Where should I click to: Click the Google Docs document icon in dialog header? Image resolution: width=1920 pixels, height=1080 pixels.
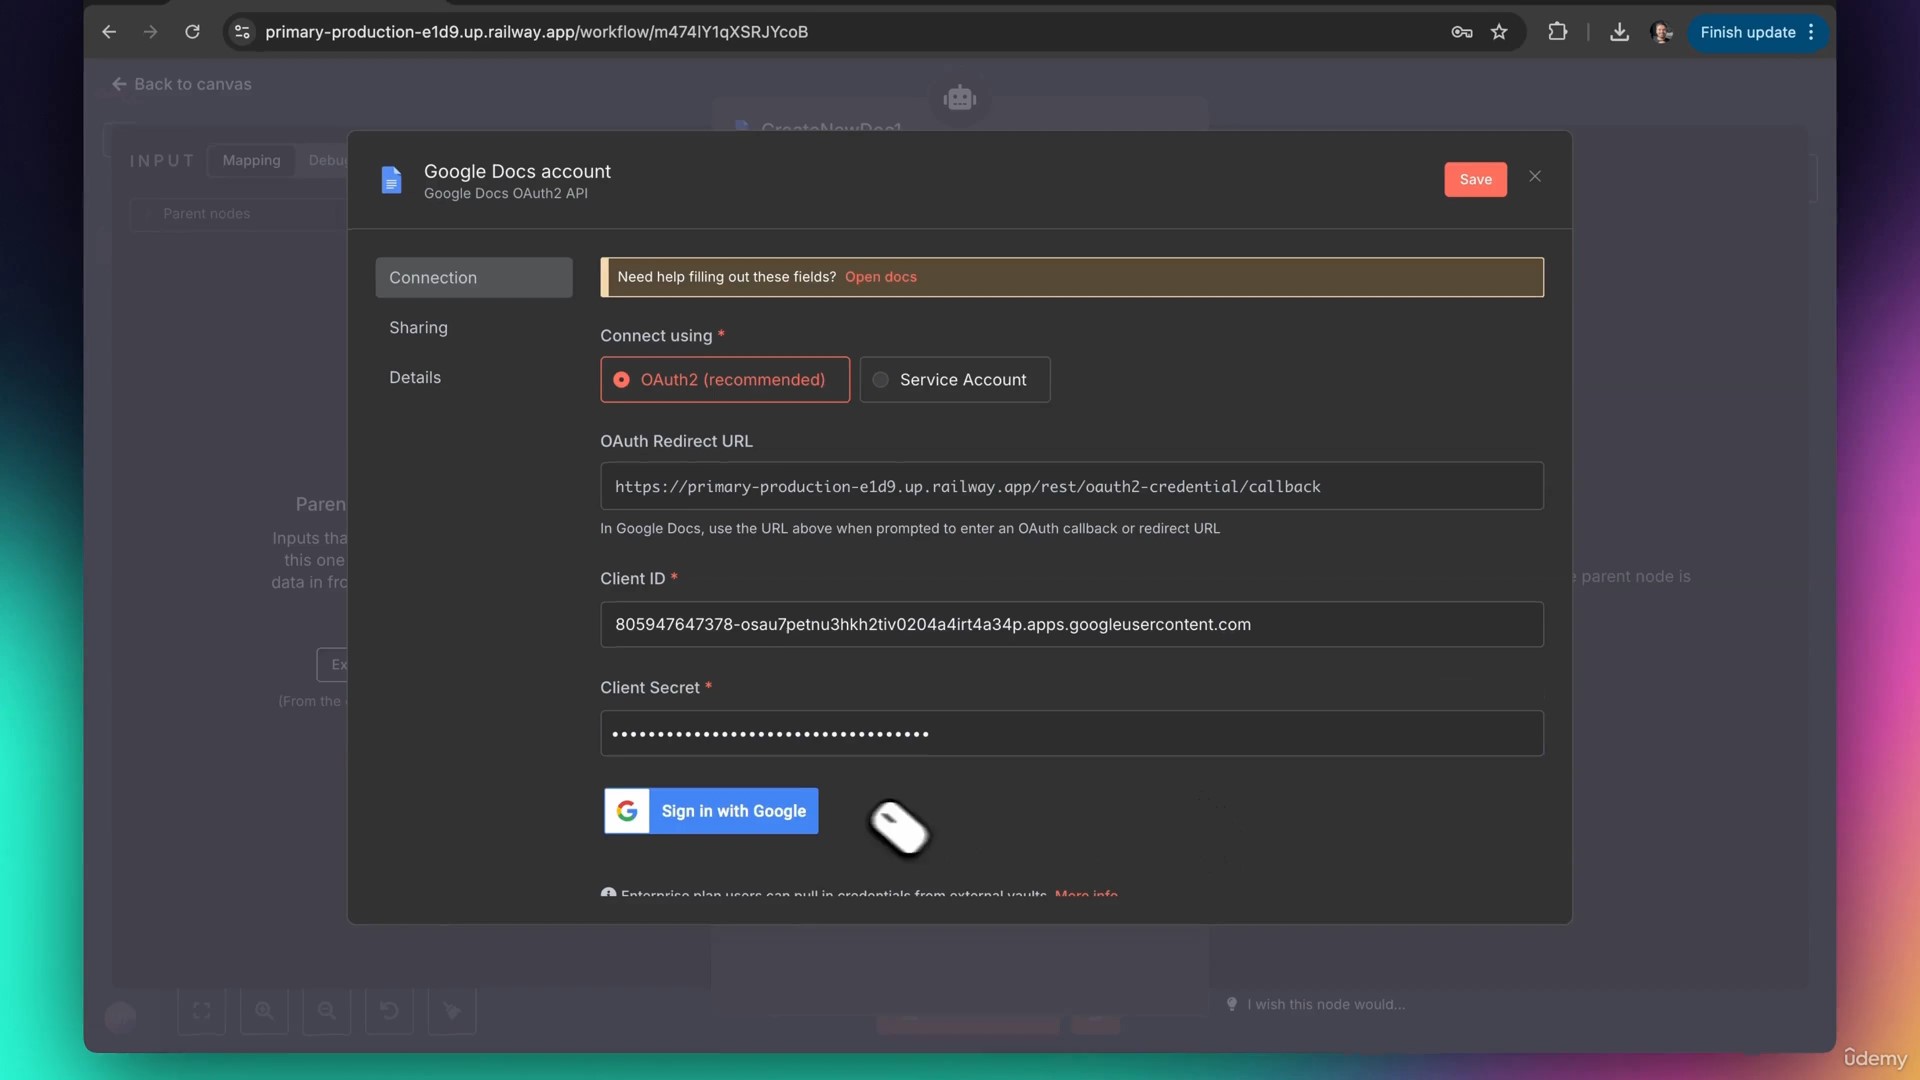[x=391, y=180]
